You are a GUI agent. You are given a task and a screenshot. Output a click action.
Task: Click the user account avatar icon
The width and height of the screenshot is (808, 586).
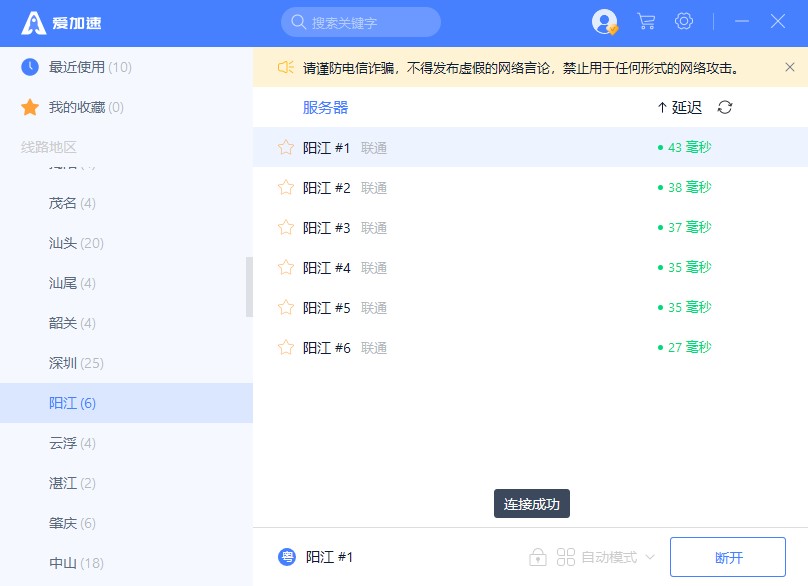click(604, 22)
